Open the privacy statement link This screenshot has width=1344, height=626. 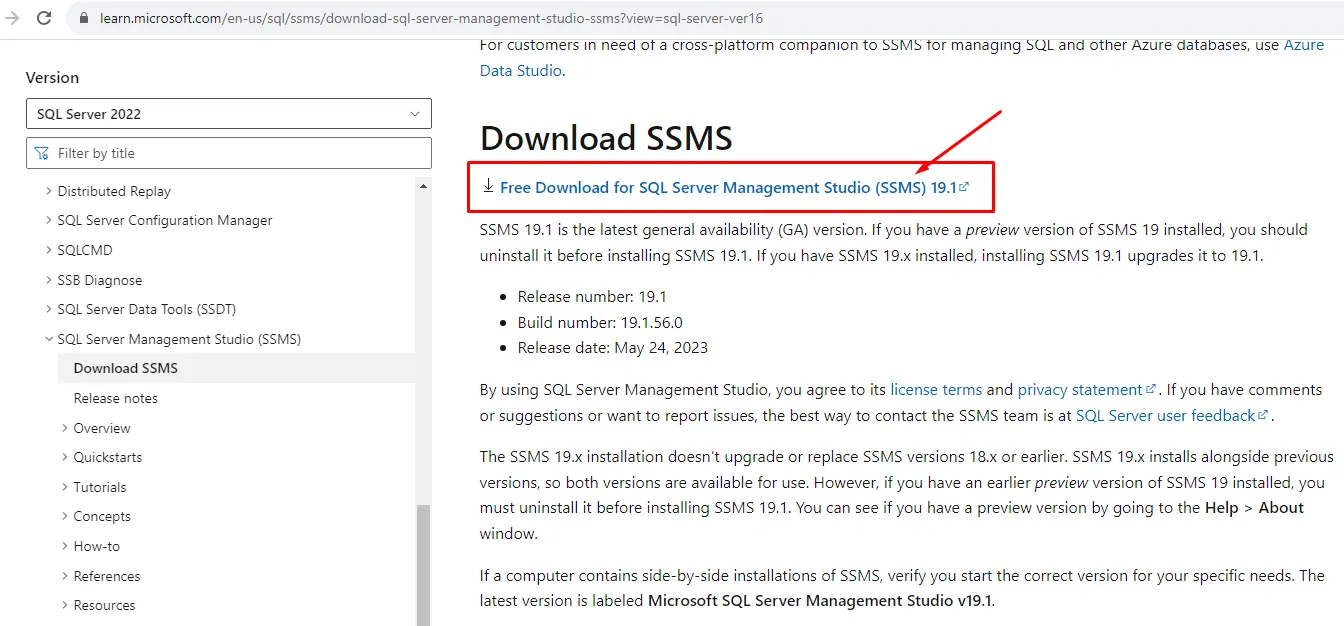tap(1080, 389)
